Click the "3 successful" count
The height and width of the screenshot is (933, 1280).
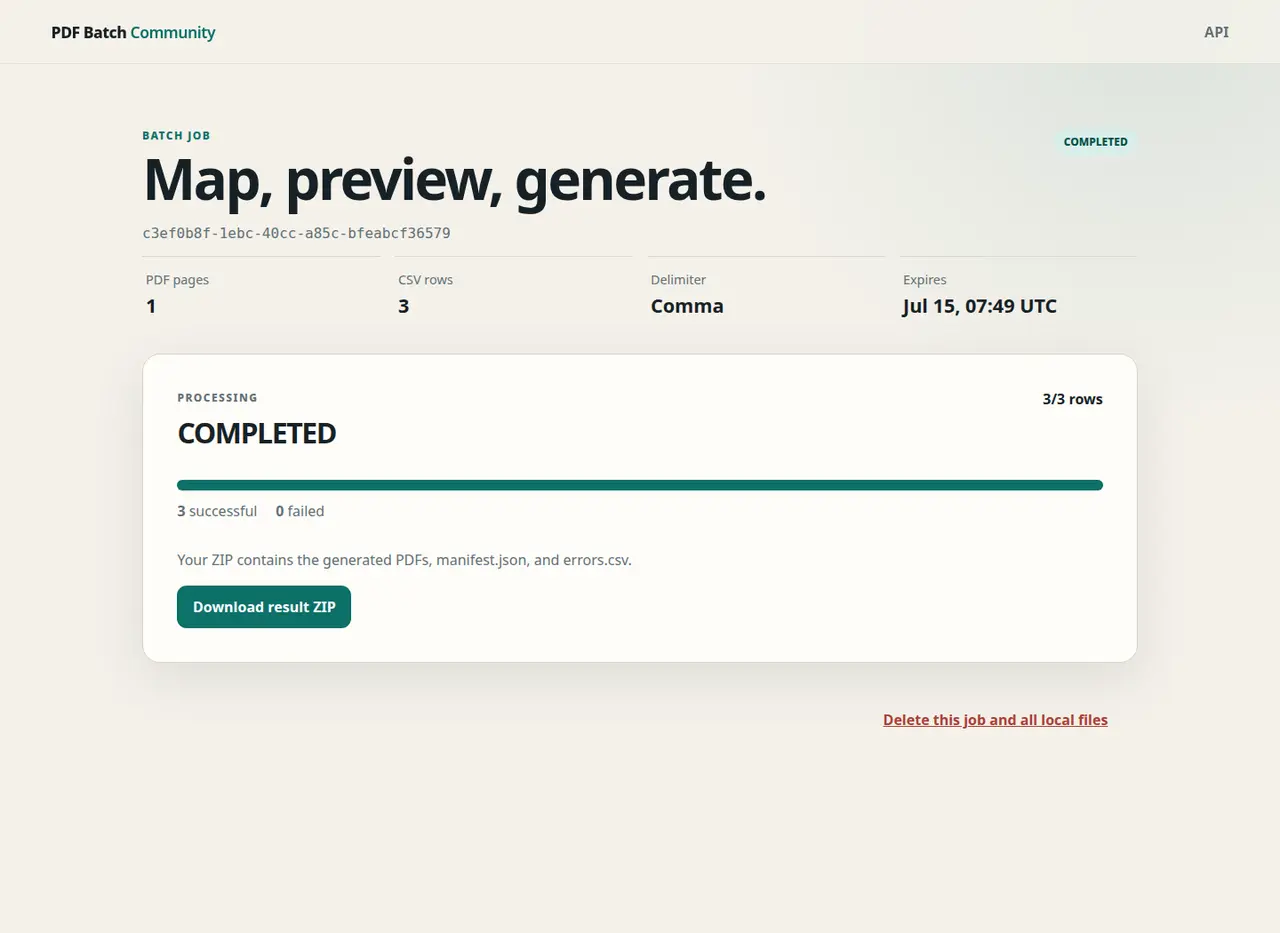tap(217, 511)
